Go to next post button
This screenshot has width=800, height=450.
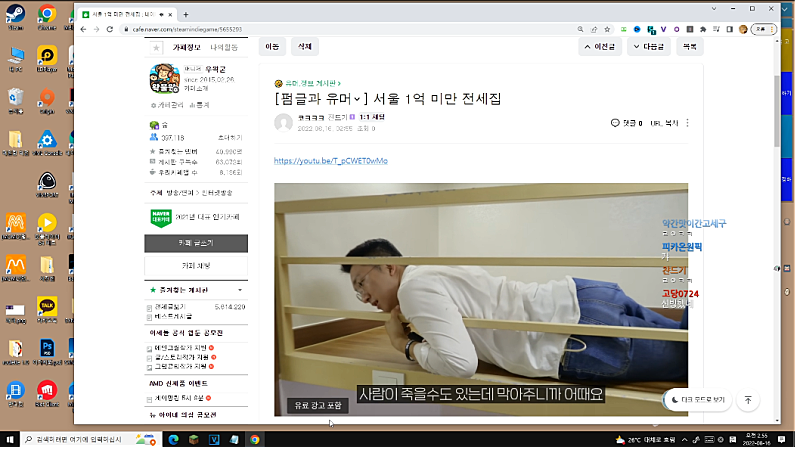(648, 46)
